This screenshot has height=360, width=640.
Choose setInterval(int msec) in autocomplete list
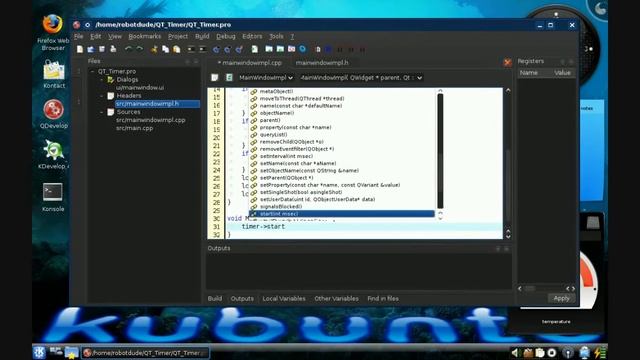tap(287, 156)
